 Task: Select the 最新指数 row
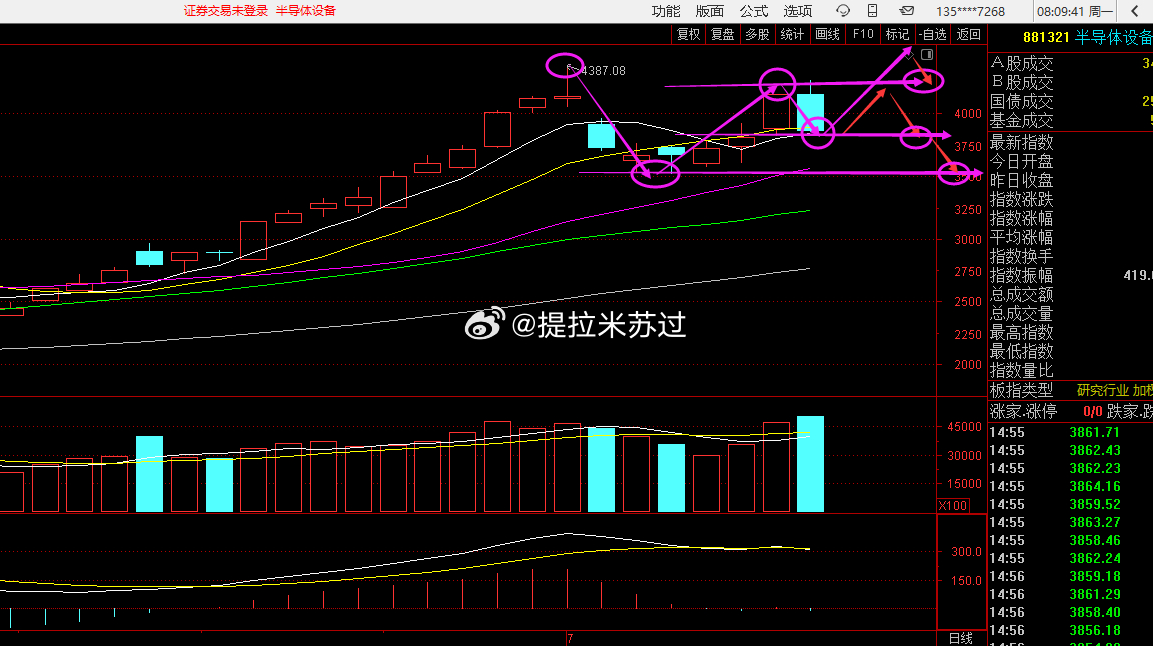(x=1070, y=143)
